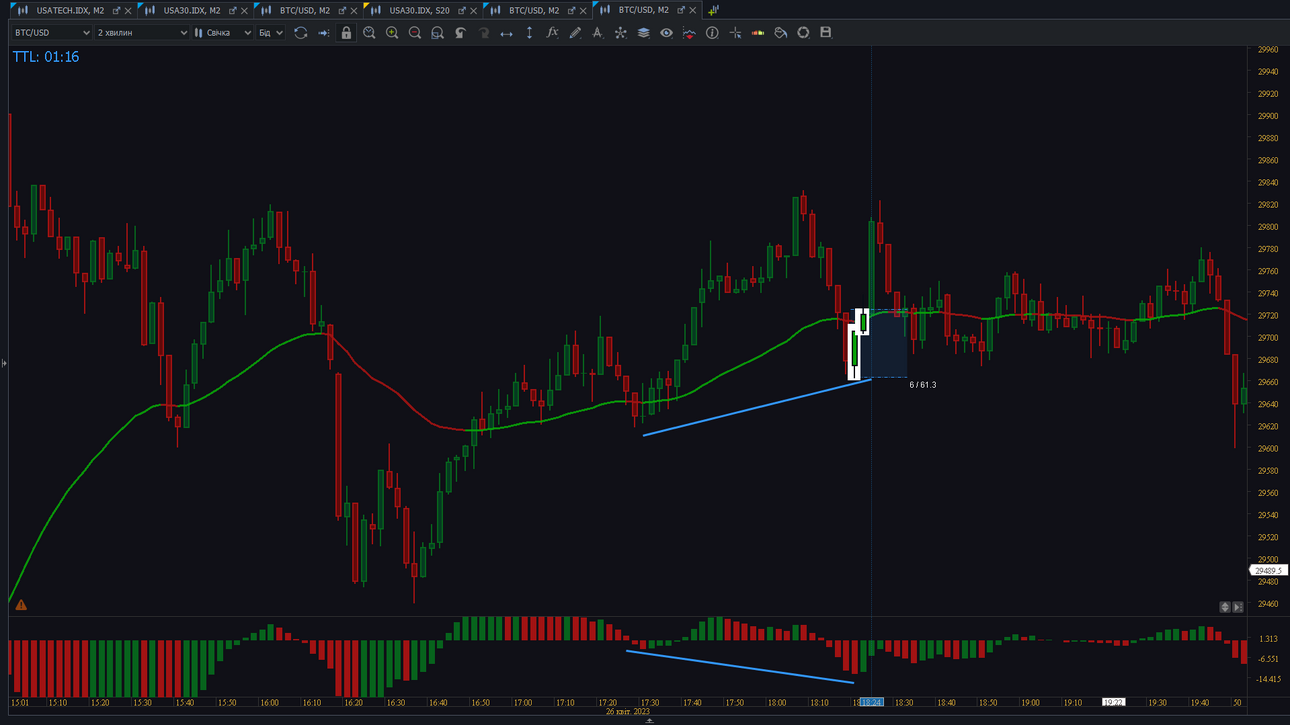Click the 29600 price axis label
This screenshot has height=725, width=1290.
click(1268, 449)
